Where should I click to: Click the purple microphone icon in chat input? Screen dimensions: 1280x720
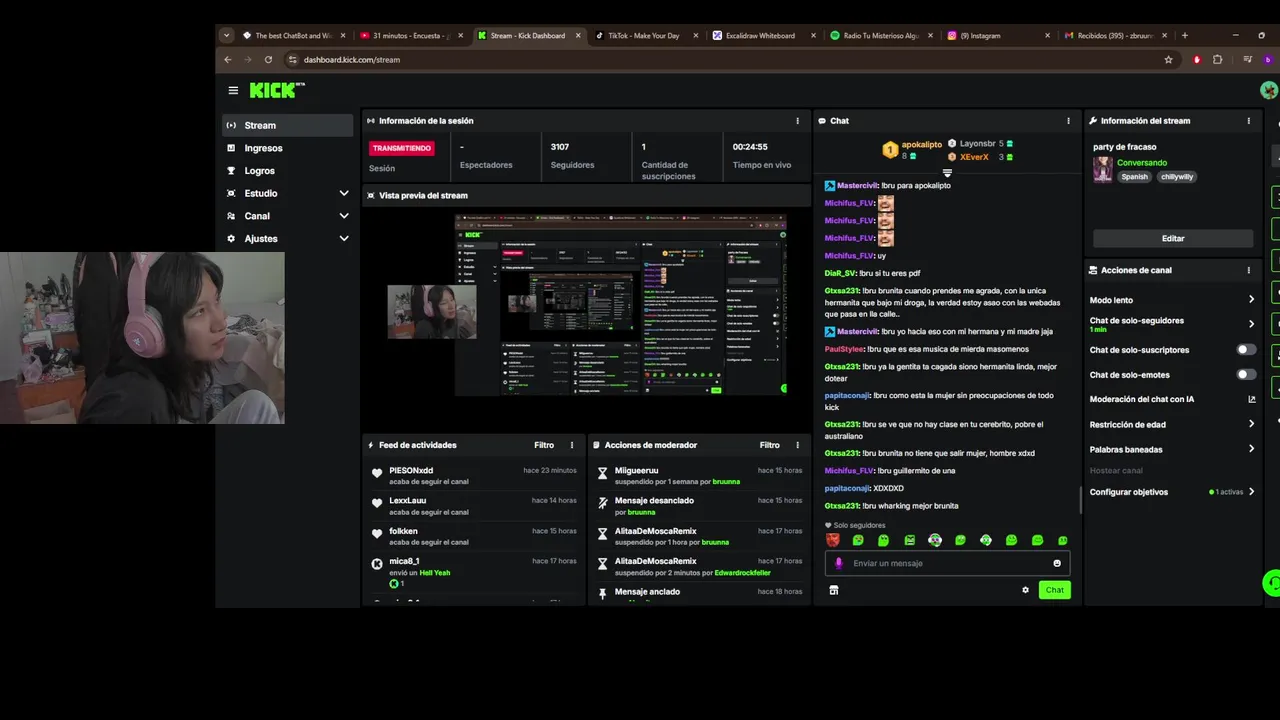click(x=839, y=563)
